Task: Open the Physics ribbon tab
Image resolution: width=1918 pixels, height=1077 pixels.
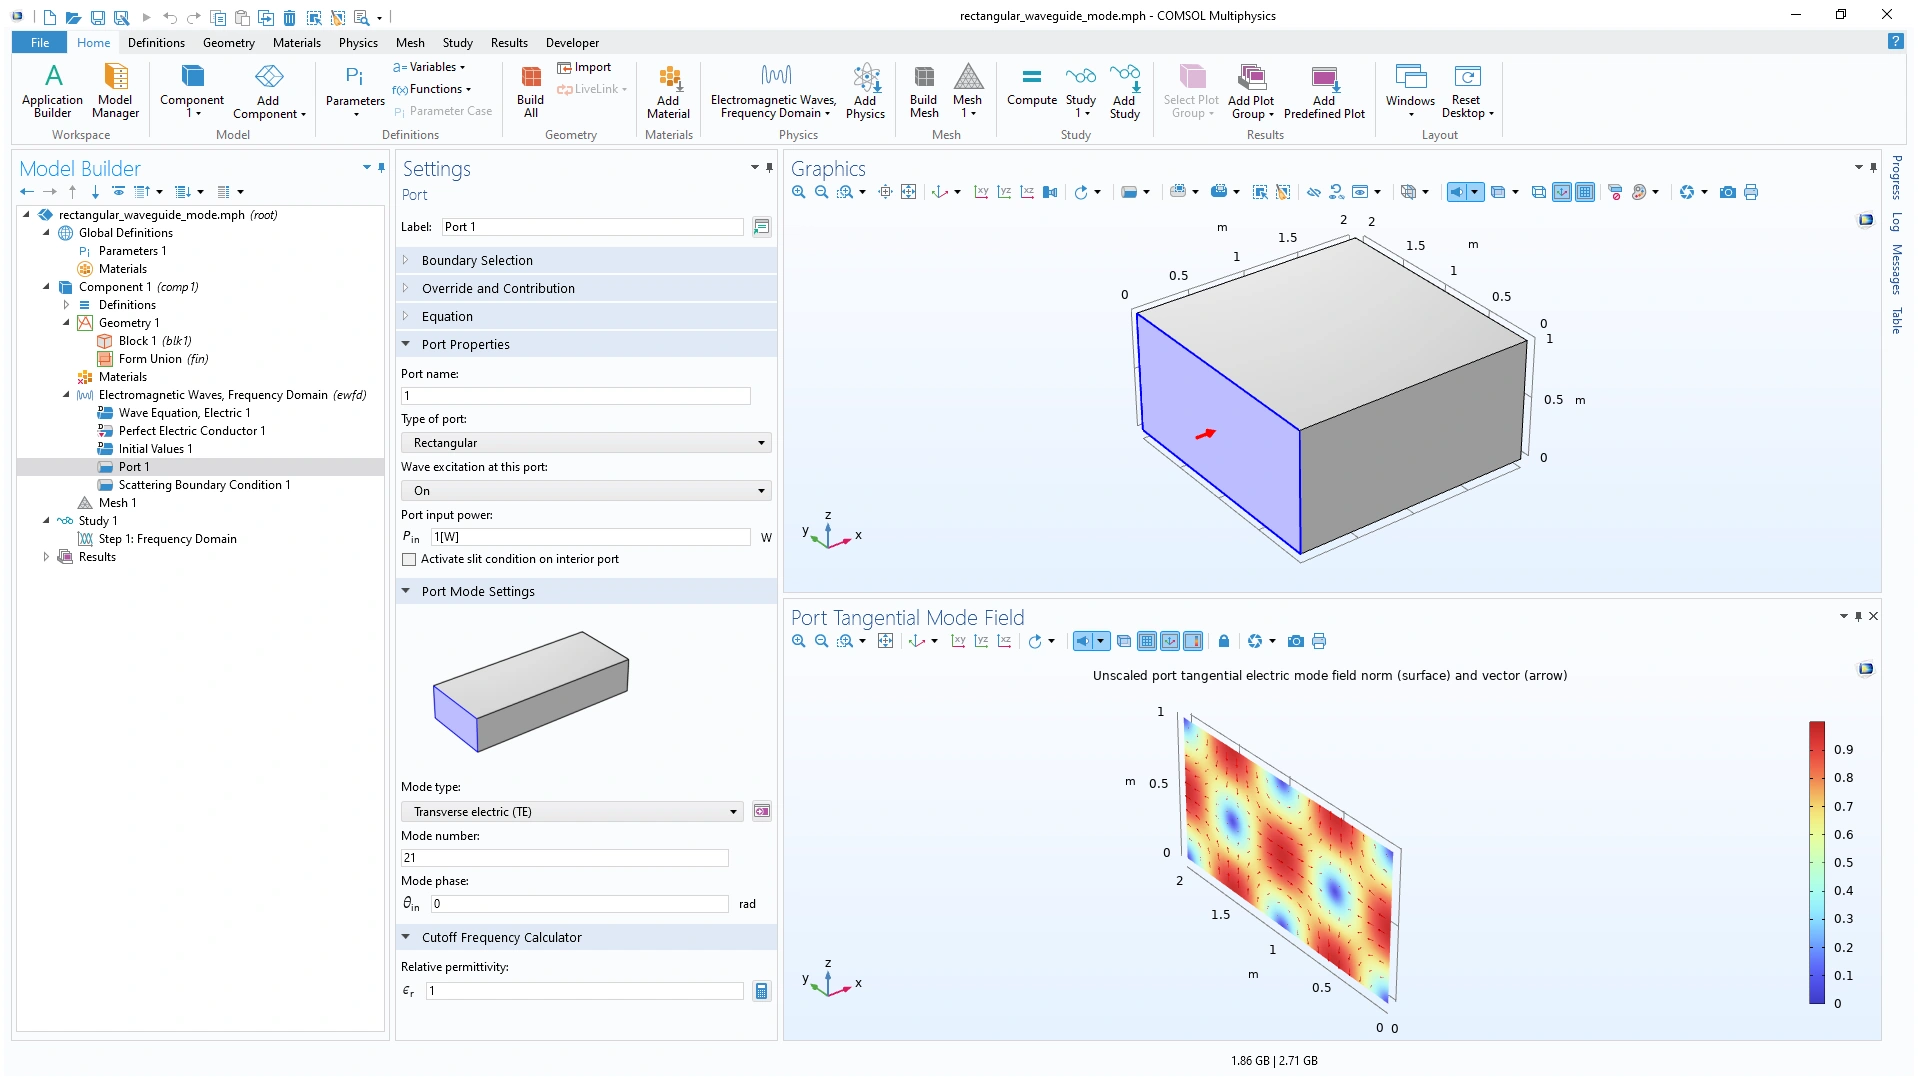Action: tap(357, 43)
